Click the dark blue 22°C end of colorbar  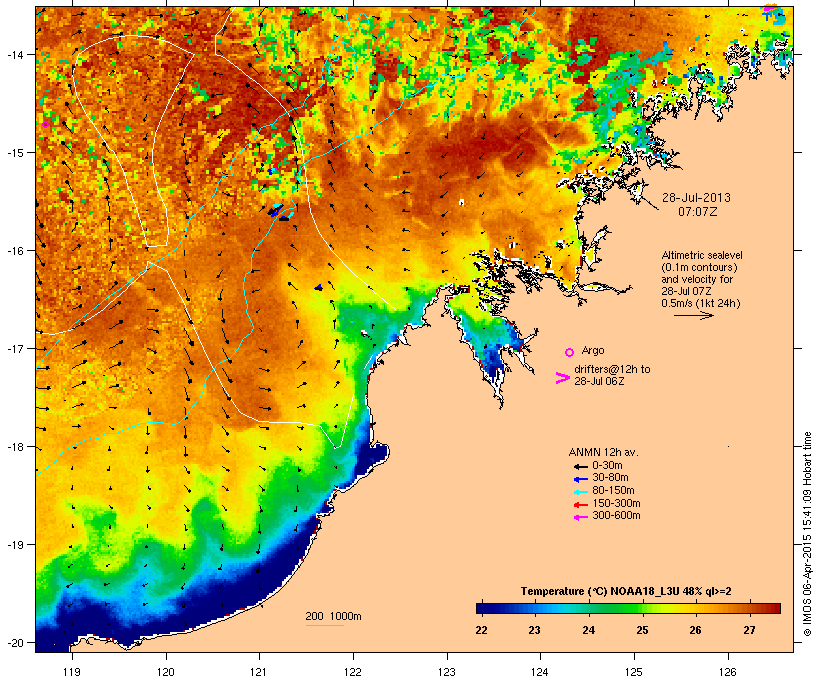click(x=483, y=608)
